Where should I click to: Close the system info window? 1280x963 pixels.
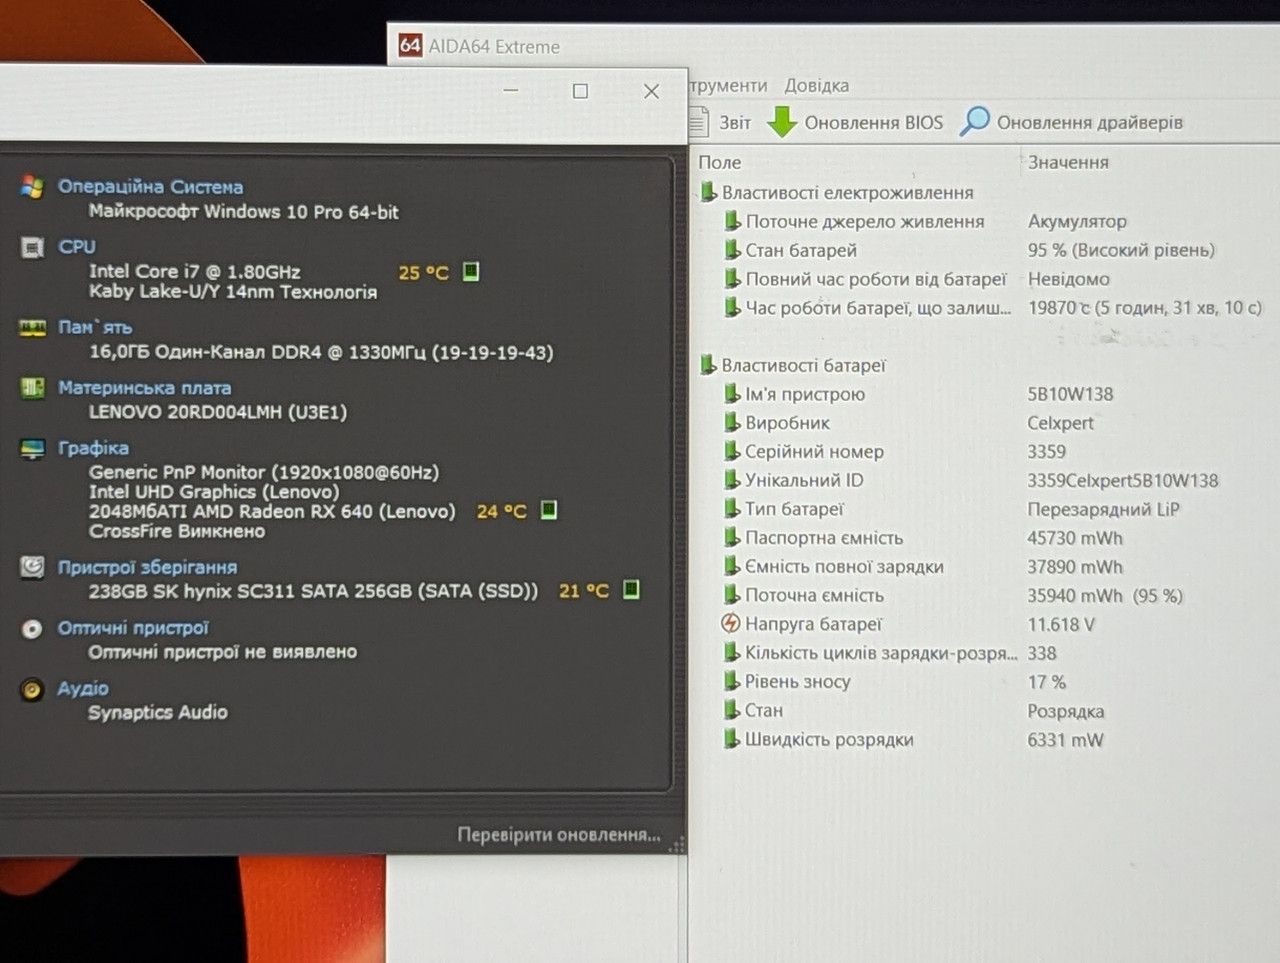[x=651, y=91]
